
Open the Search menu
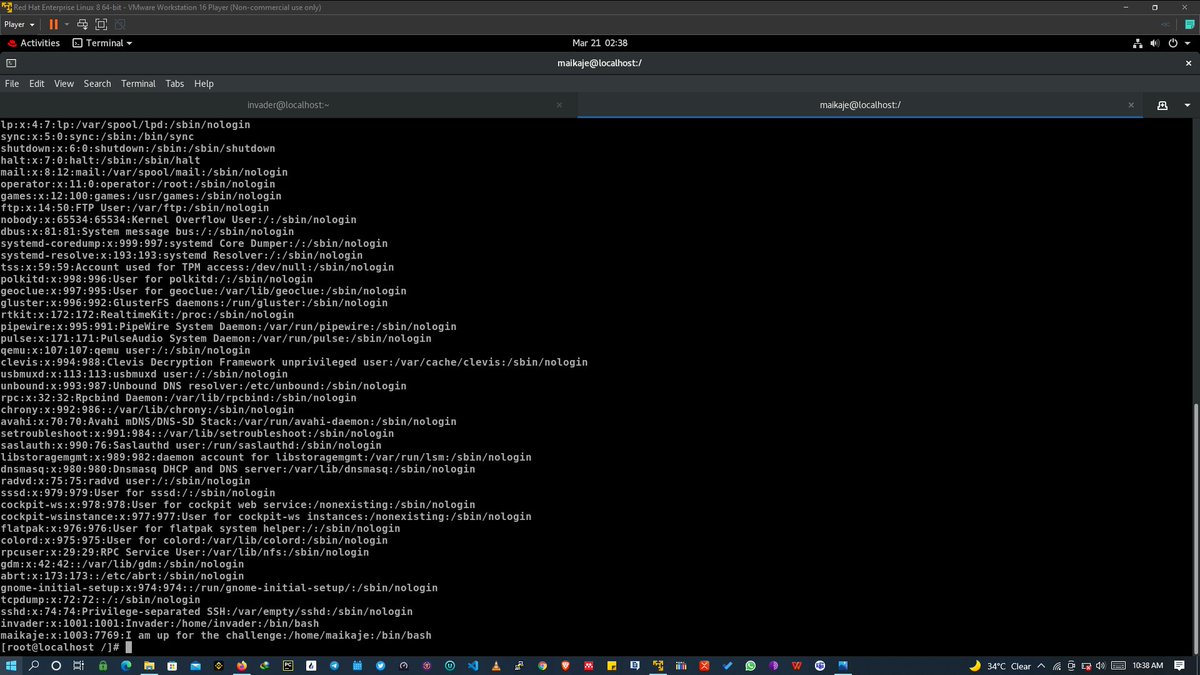[x=98, y=84]
